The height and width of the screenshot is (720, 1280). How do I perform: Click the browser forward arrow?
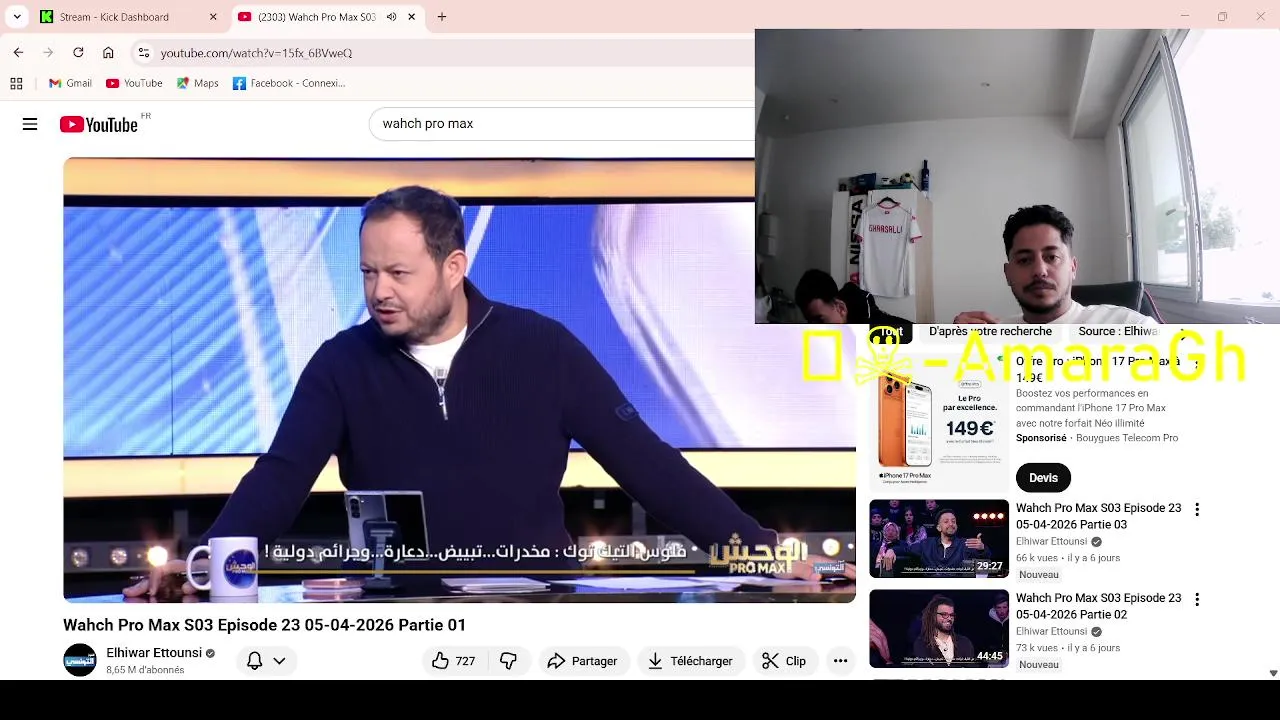point(48,52)
